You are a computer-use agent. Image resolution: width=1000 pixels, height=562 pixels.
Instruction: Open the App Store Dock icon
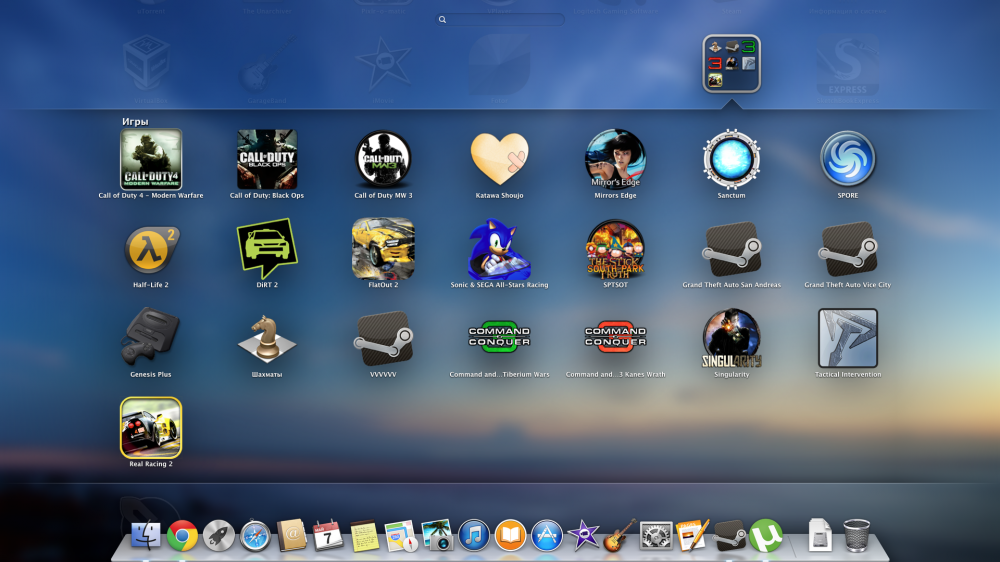point(547,535)
